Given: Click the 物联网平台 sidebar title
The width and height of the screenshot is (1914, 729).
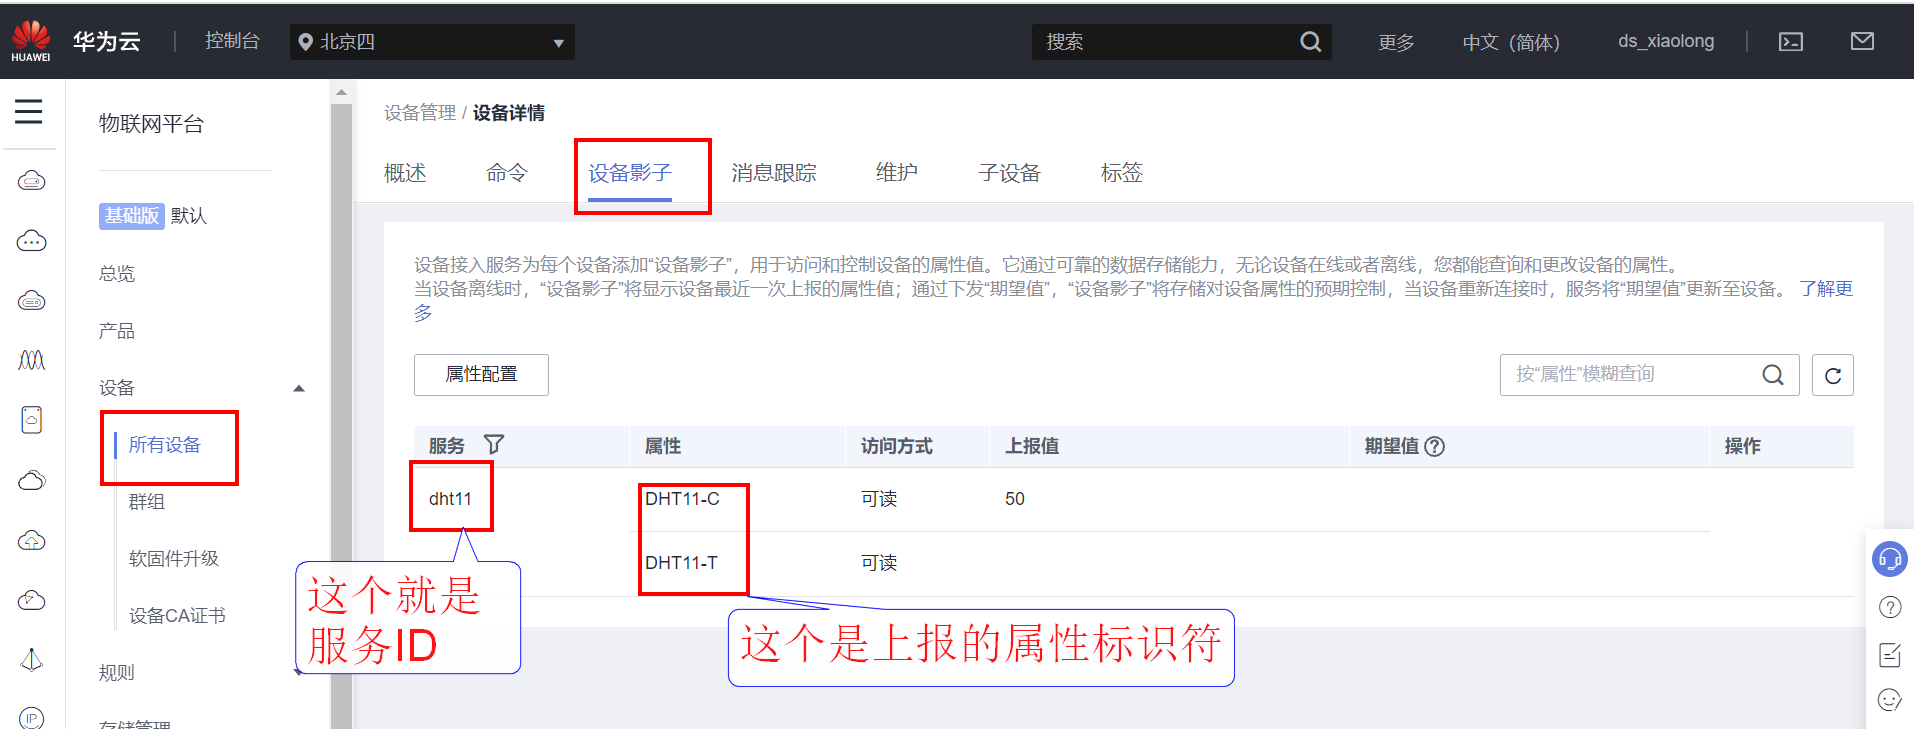Looking at the screenshot, I should pyautogui.click(x=151, y=124).
